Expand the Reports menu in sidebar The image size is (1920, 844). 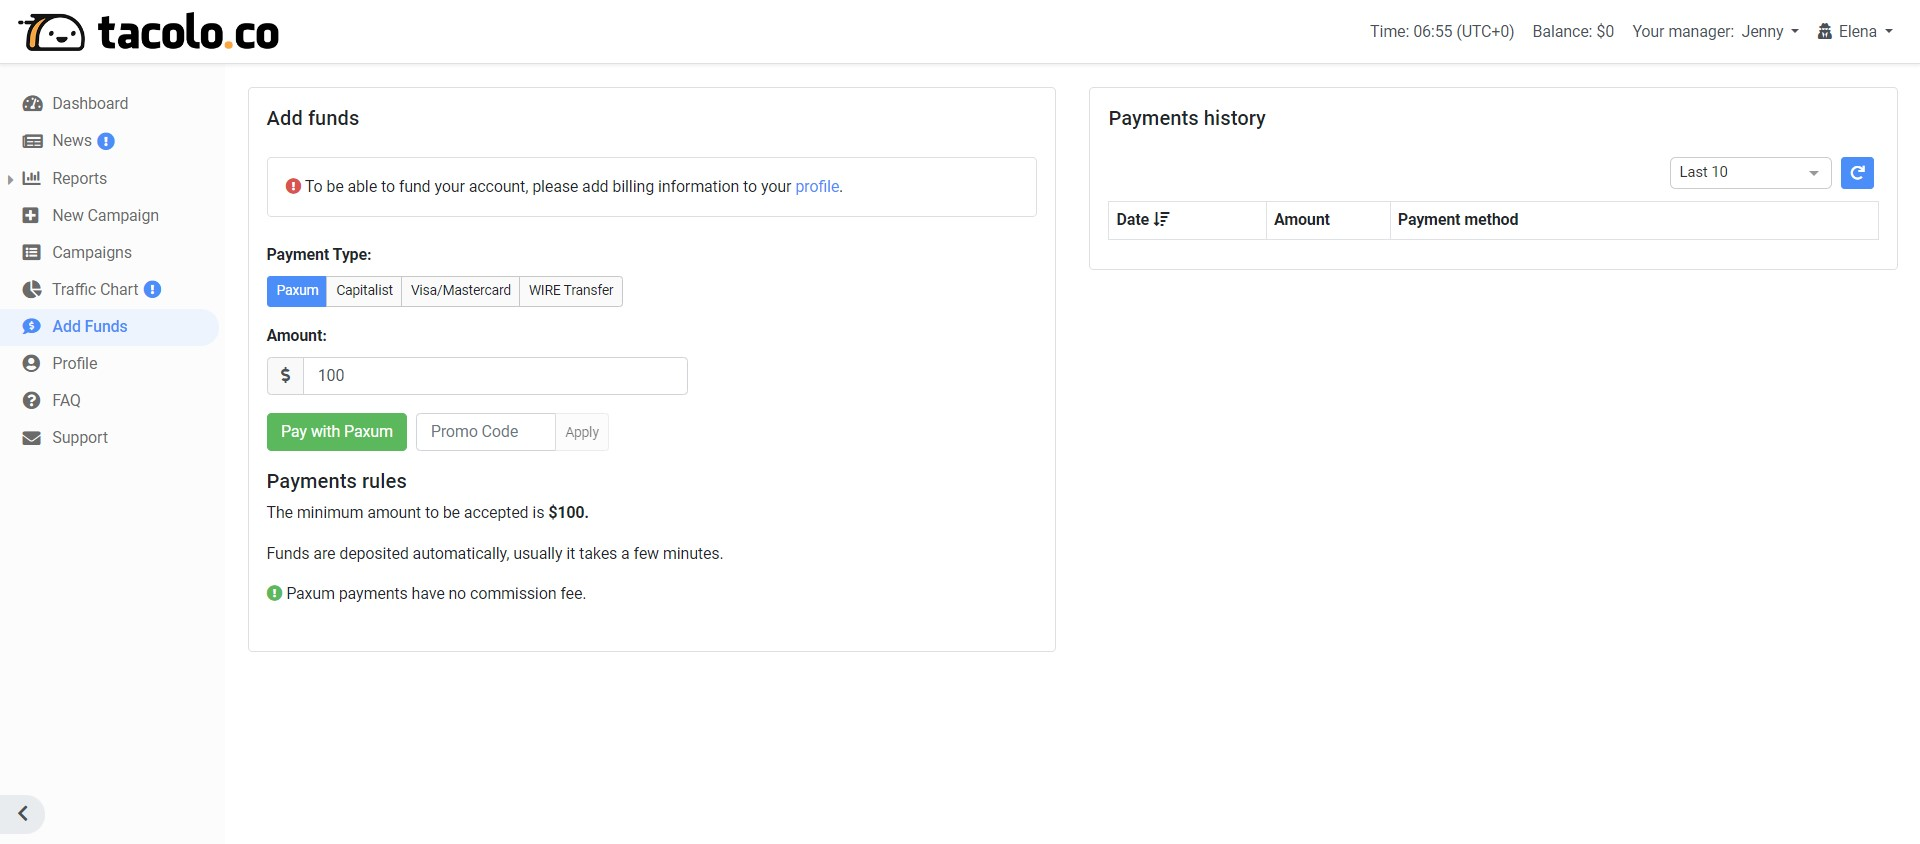point(78,179)
